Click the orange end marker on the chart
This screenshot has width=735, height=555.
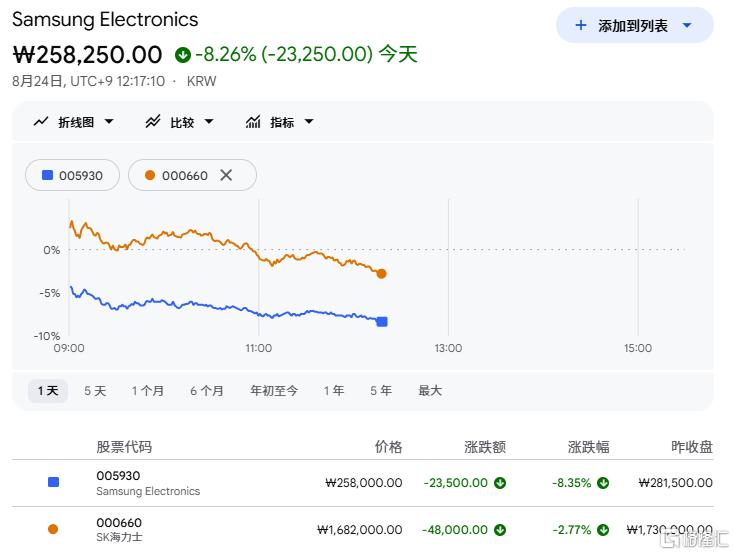[382, 274]
